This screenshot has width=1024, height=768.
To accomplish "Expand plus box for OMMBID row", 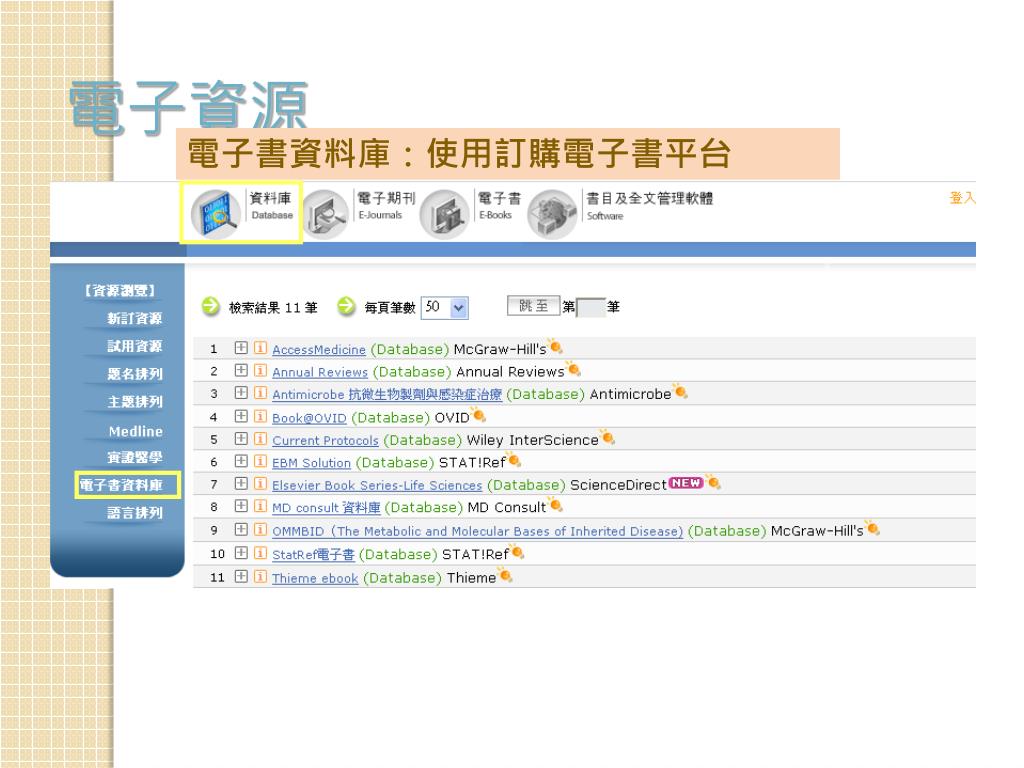I will [x=241, y=529].
